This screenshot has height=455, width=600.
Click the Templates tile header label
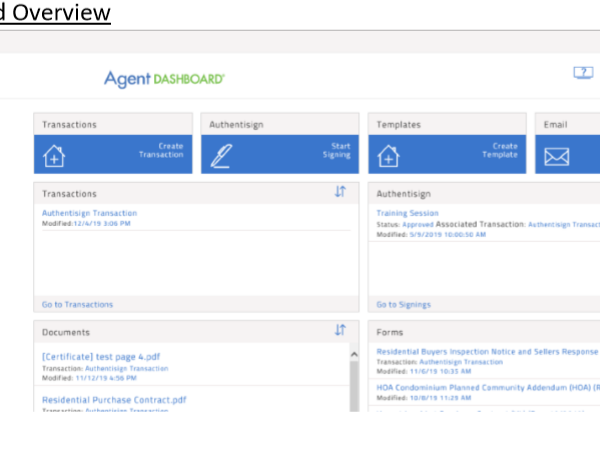point(398,125)
